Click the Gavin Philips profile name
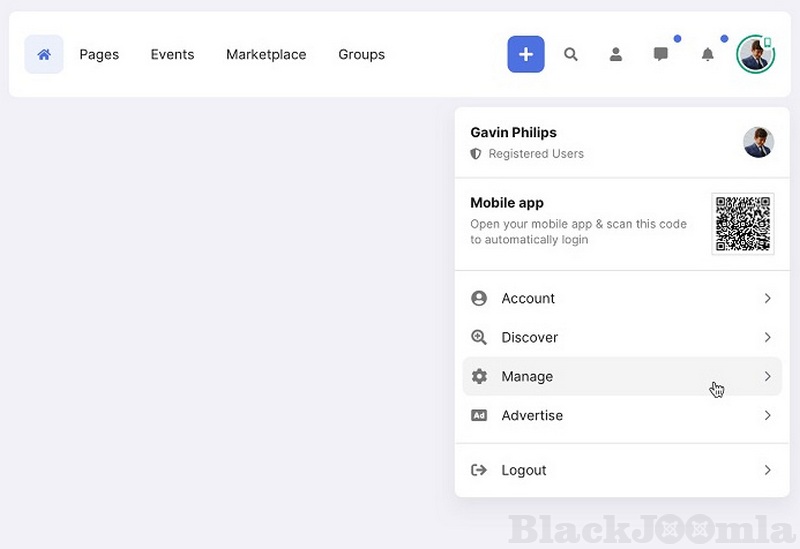 [513, 132]
